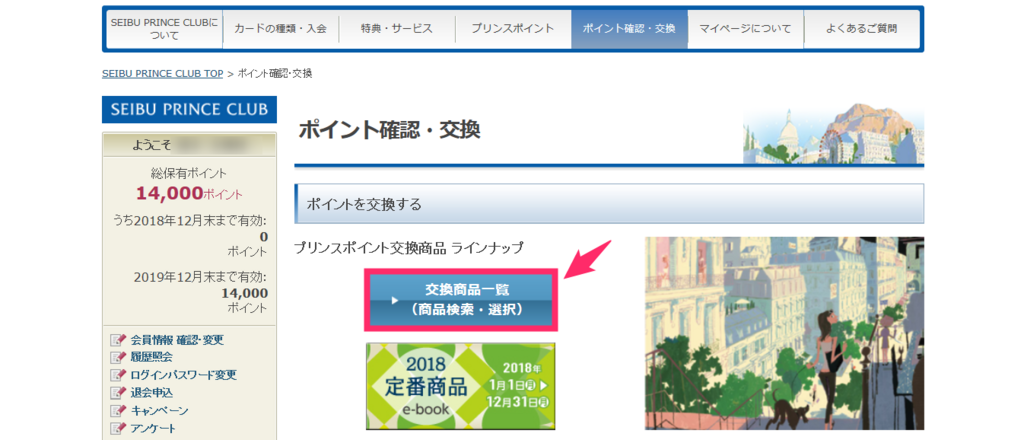Open the SEIBU PRINCE CLUBについて tab

164,29
